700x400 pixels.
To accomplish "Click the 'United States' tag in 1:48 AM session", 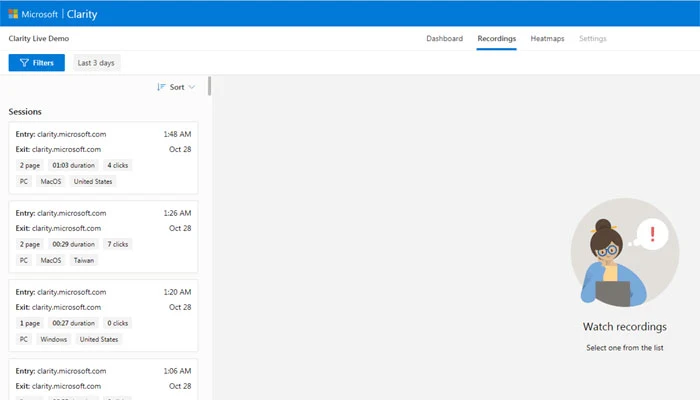I will tap(93, 181).
